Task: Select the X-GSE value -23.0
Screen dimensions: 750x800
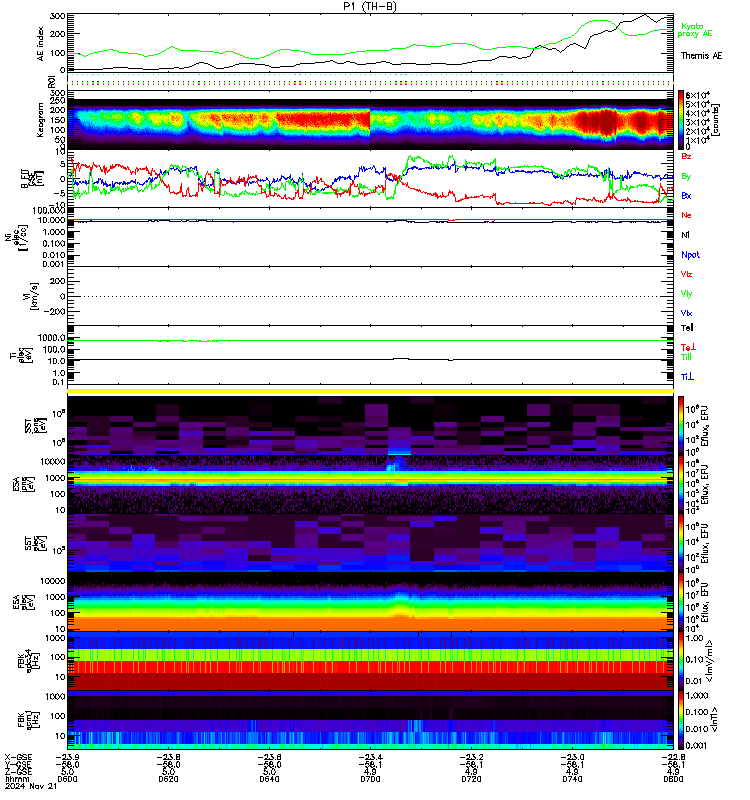Action: click(572, 758)
